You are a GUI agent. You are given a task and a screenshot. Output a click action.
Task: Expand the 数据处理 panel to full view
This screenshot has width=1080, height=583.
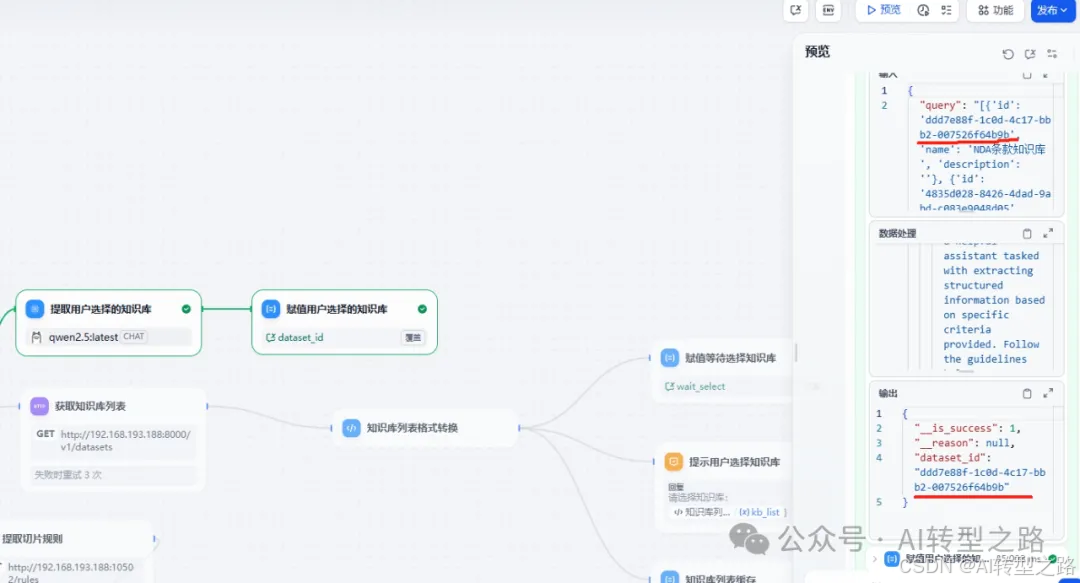click(x=1049, y=232)
